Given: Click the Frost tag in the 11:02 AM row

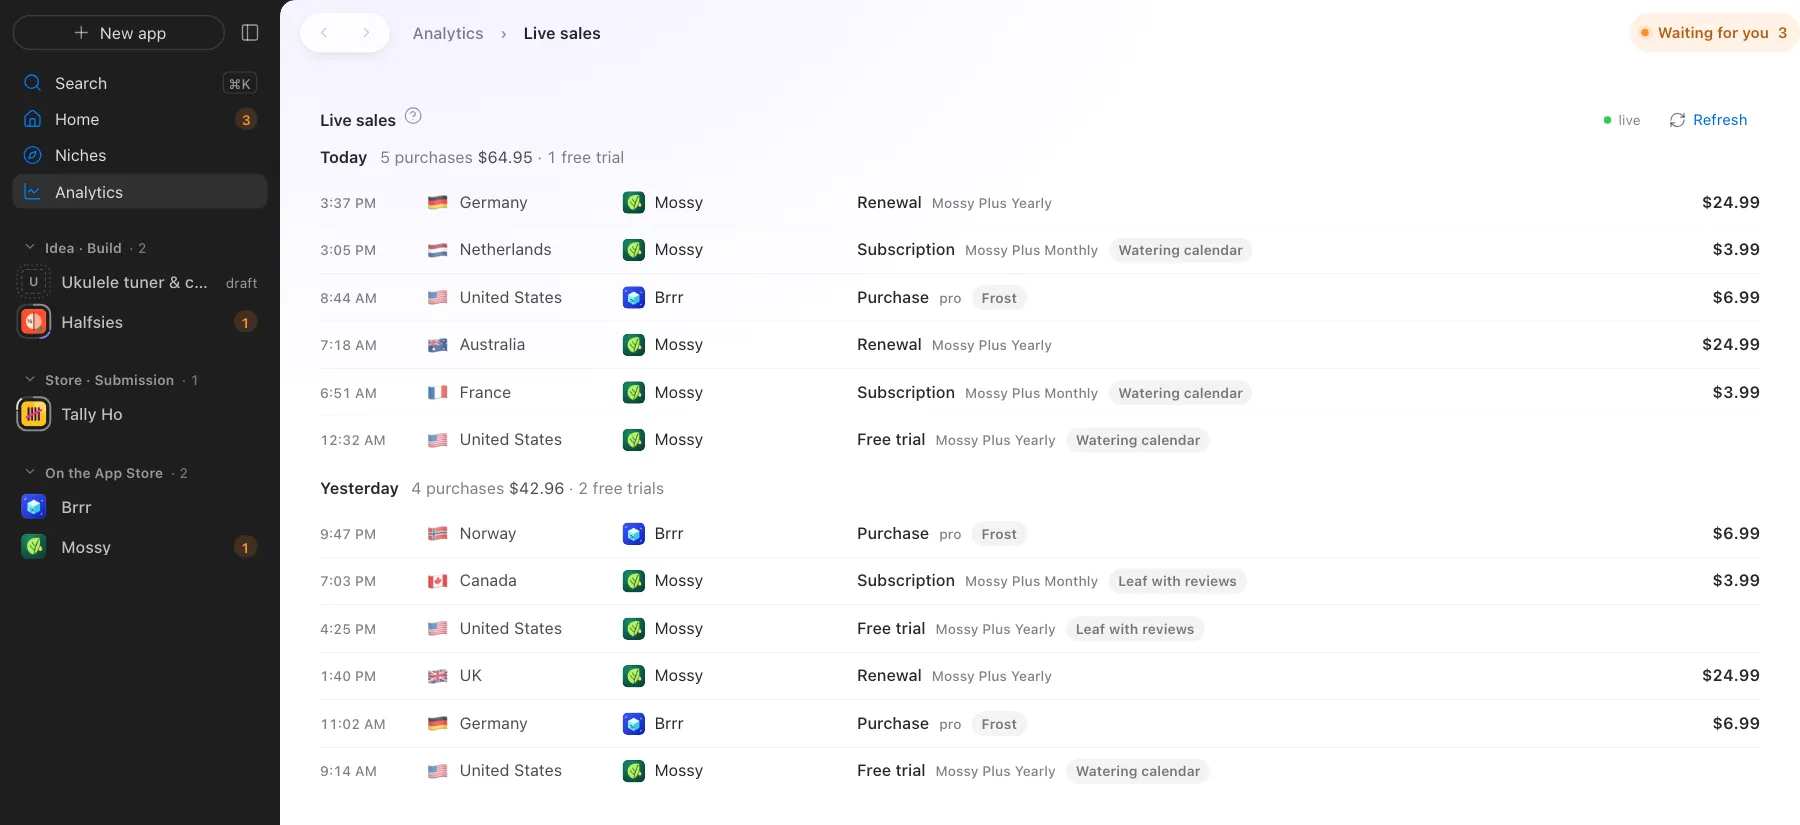Looking at the screenshot, I should pos(998,724).
